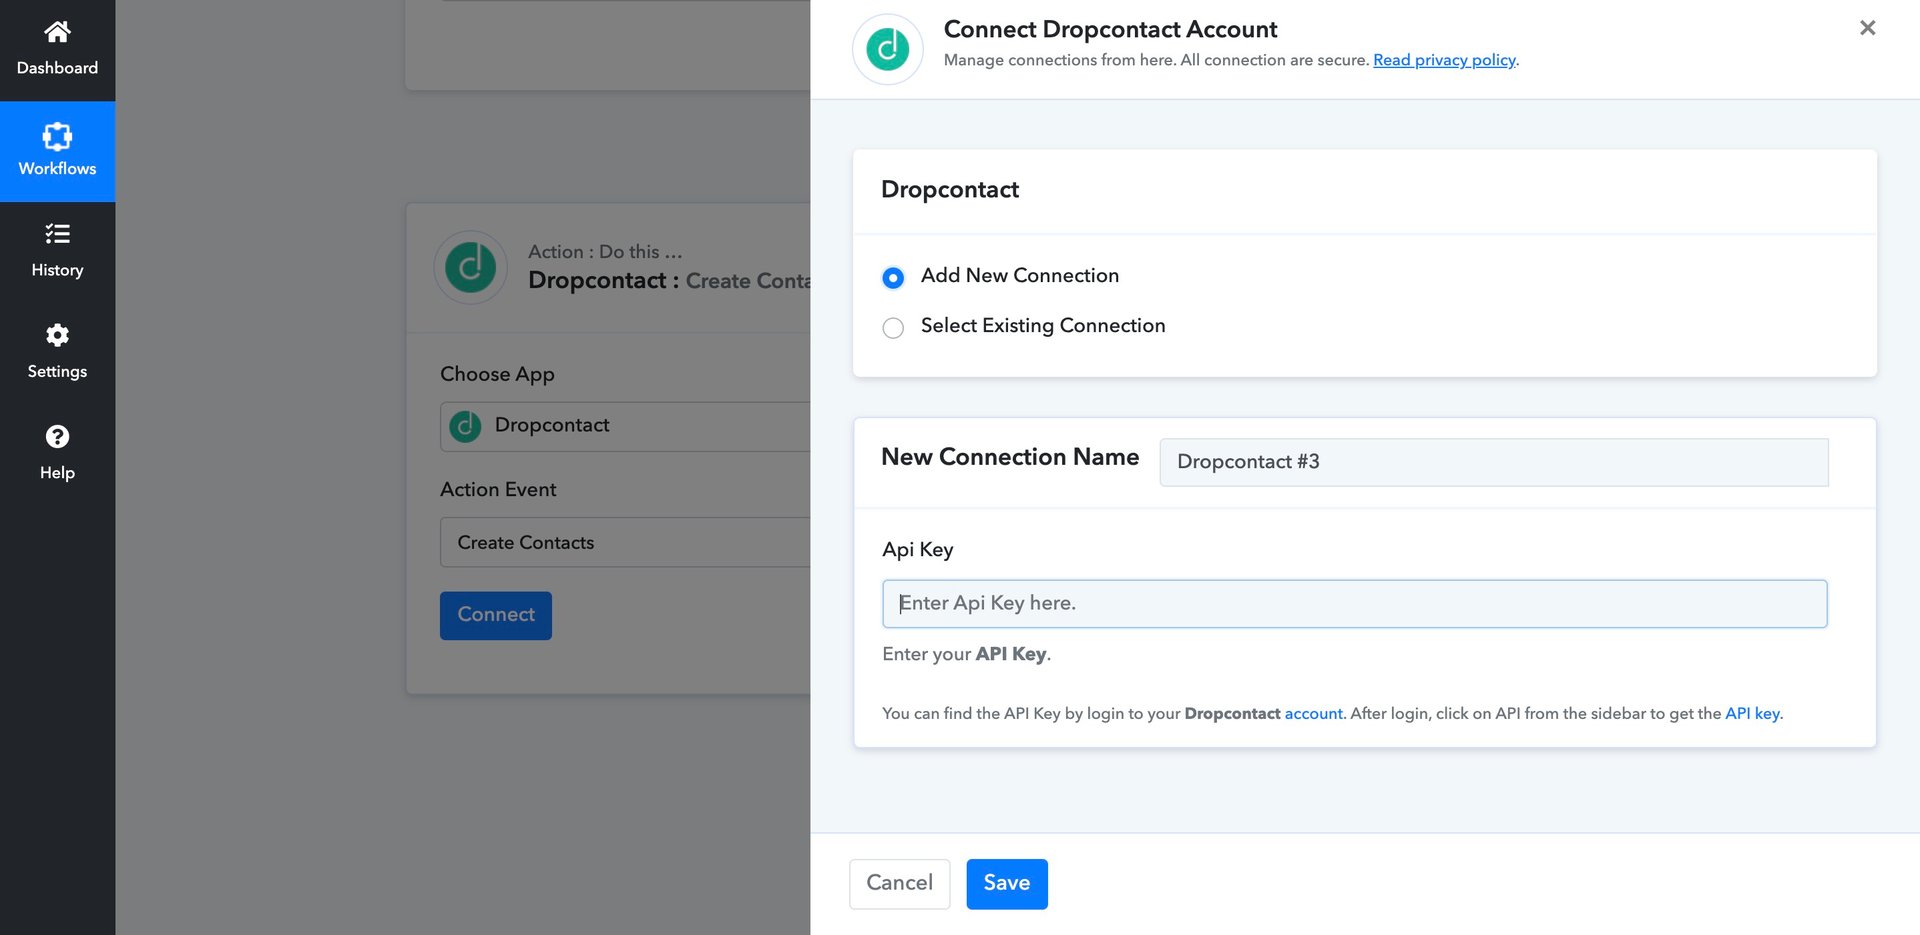Click the Help menu label

click(57, 472)
